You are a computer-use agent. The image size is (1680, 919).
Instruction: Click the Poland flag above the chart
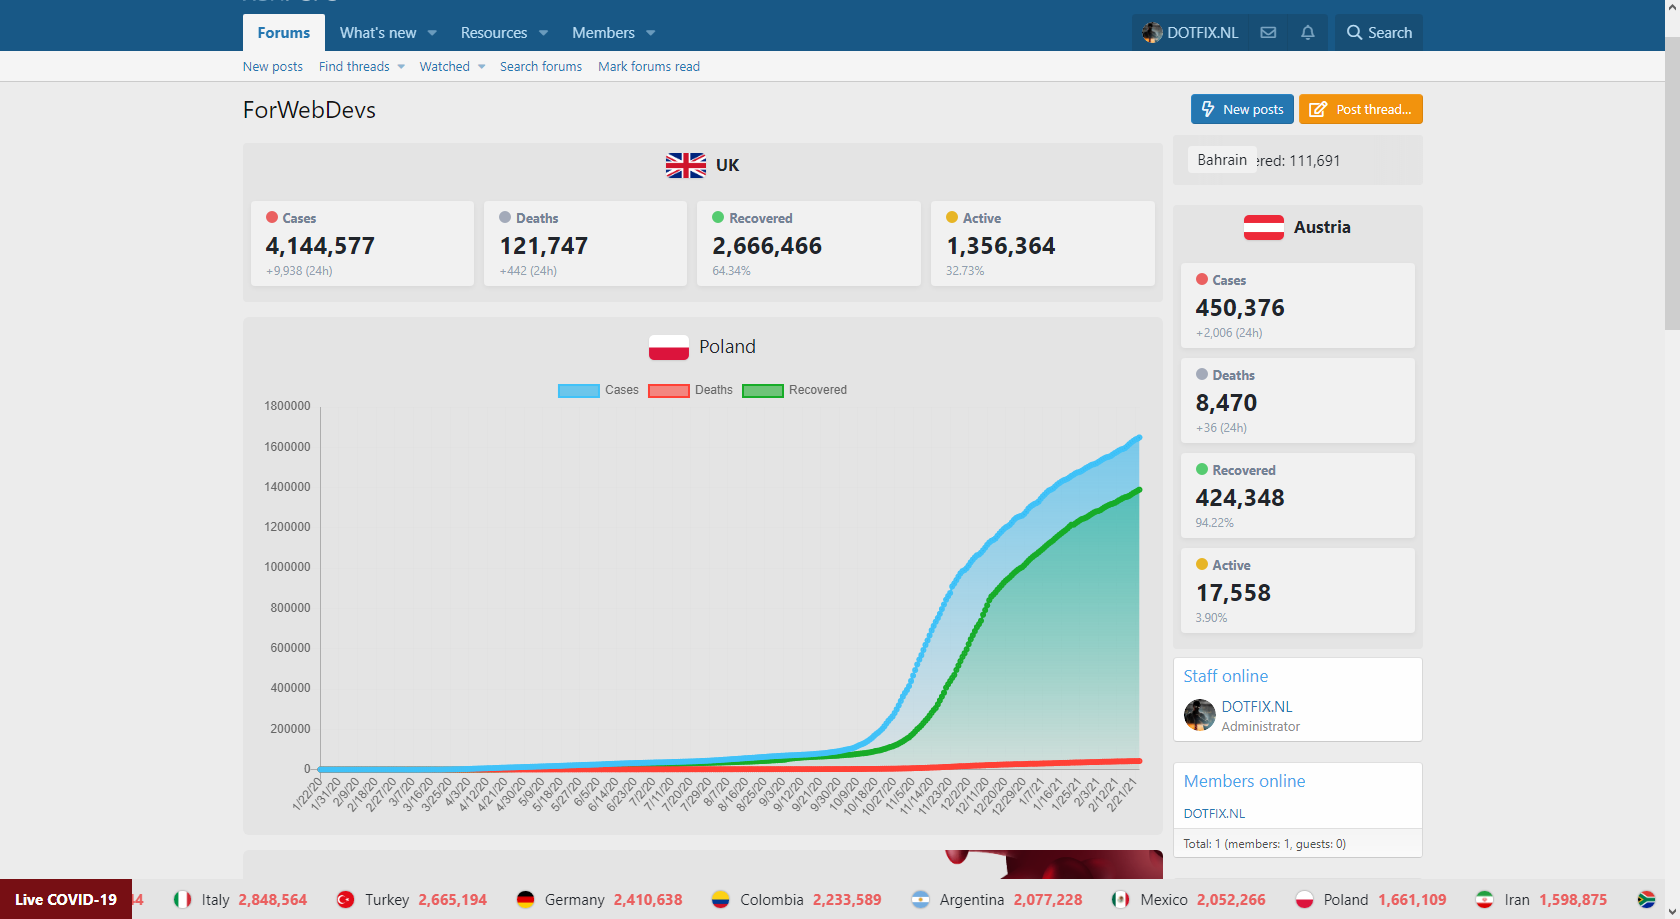tap(668, 347)
